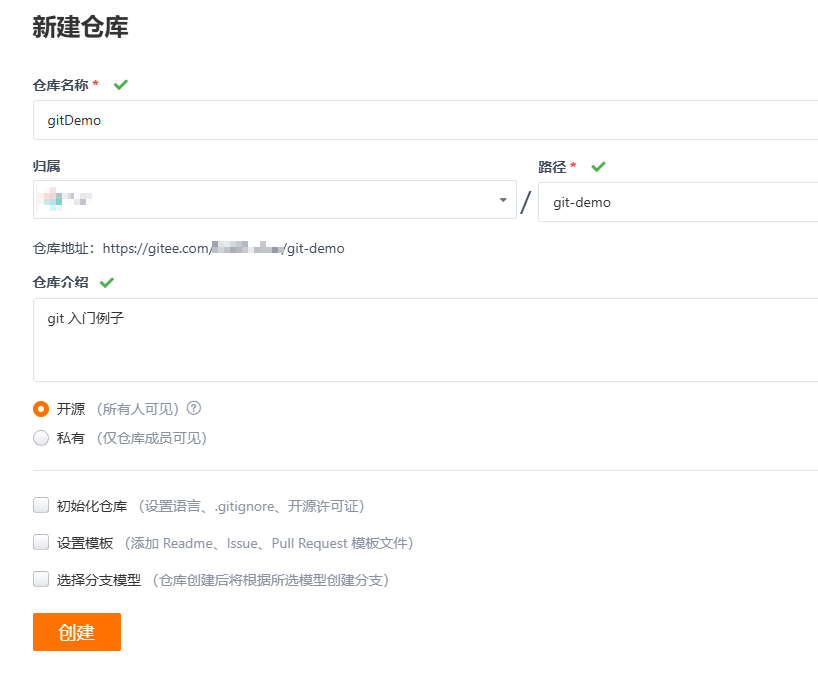Check the 初始化仓库 checkbox
The width and height of the screenshot is (818, 675).
(x=41, y=505)
